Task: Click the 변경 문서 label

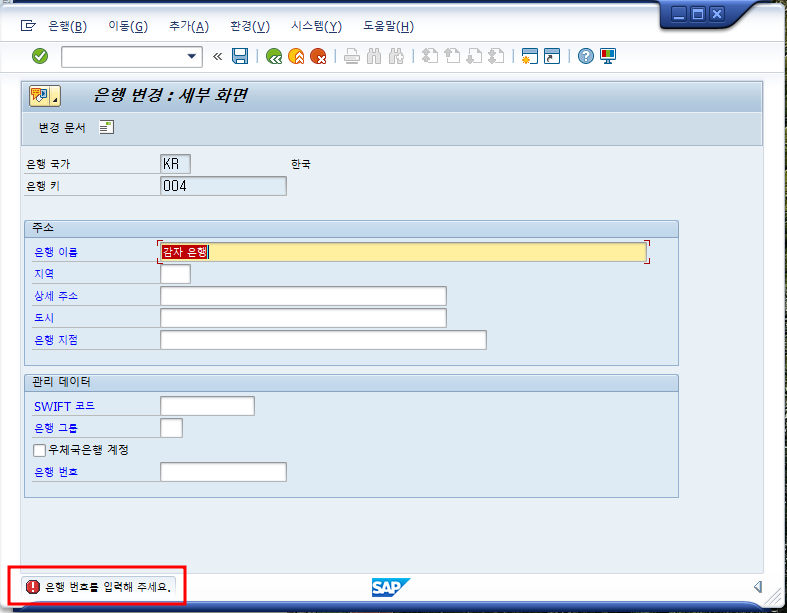Action: 62,128
